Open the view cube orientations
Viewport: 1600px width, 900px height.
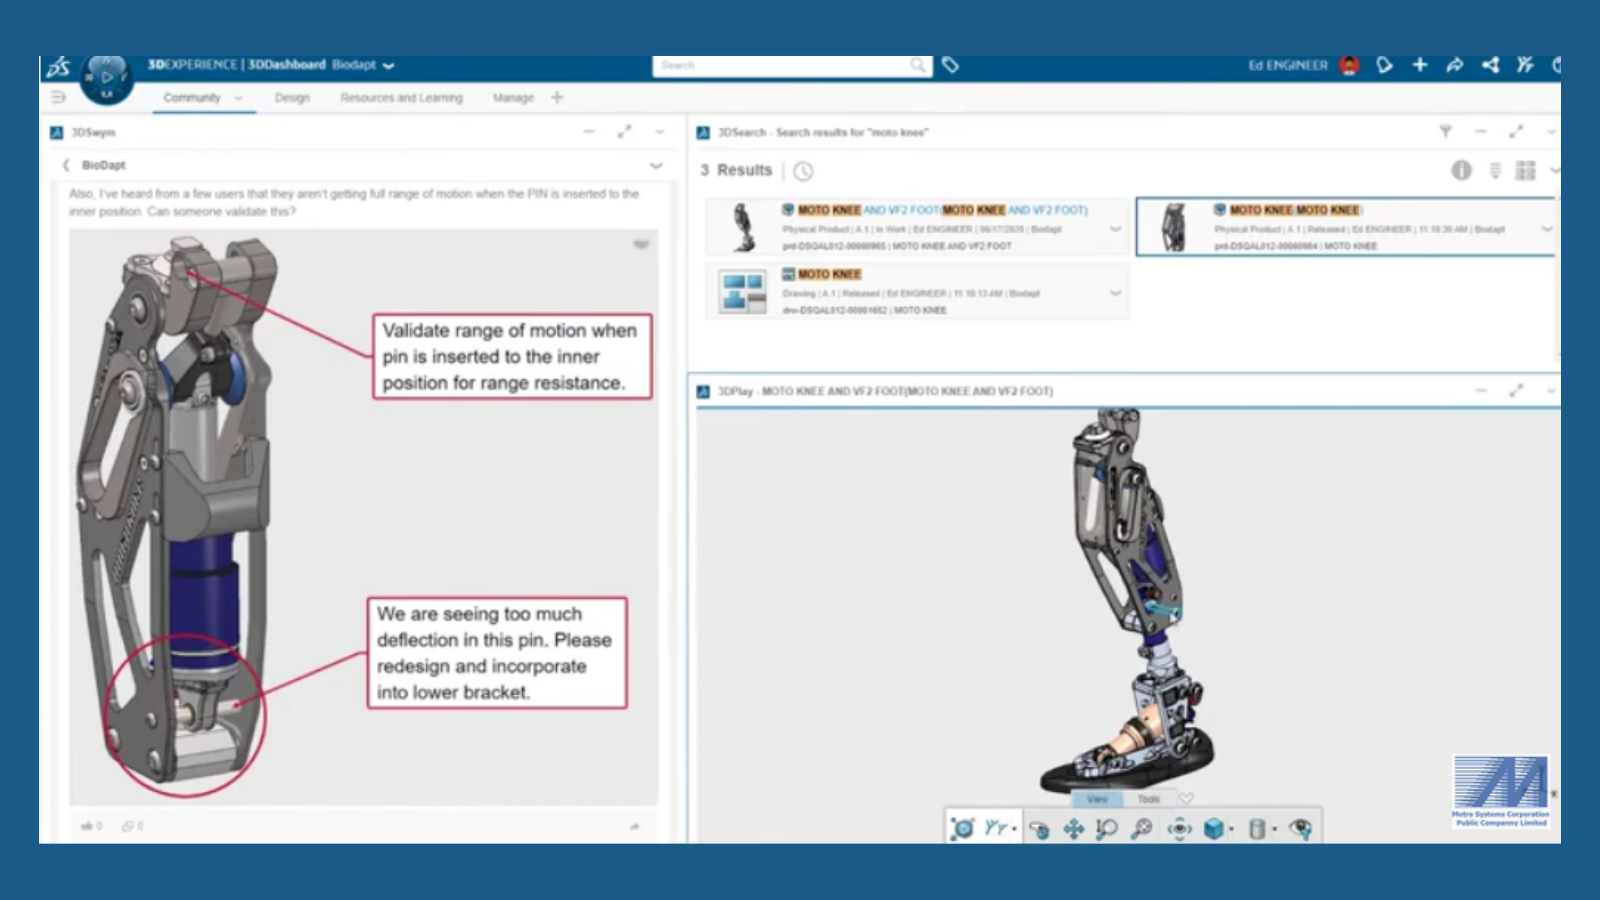coord(1216,828)
